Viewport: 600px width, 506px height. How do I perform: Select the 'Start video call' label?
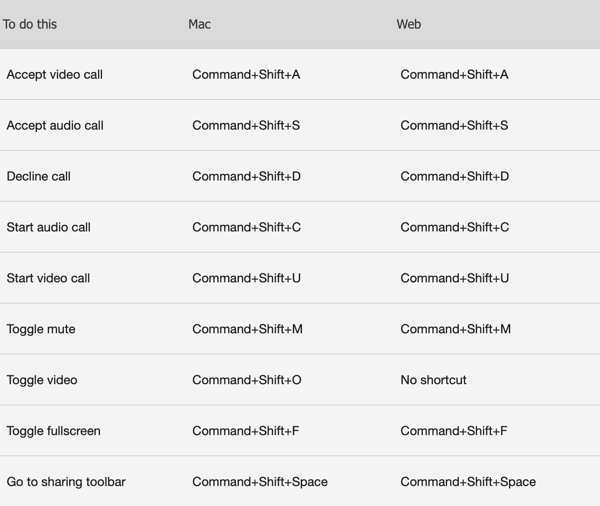[48, 278]
